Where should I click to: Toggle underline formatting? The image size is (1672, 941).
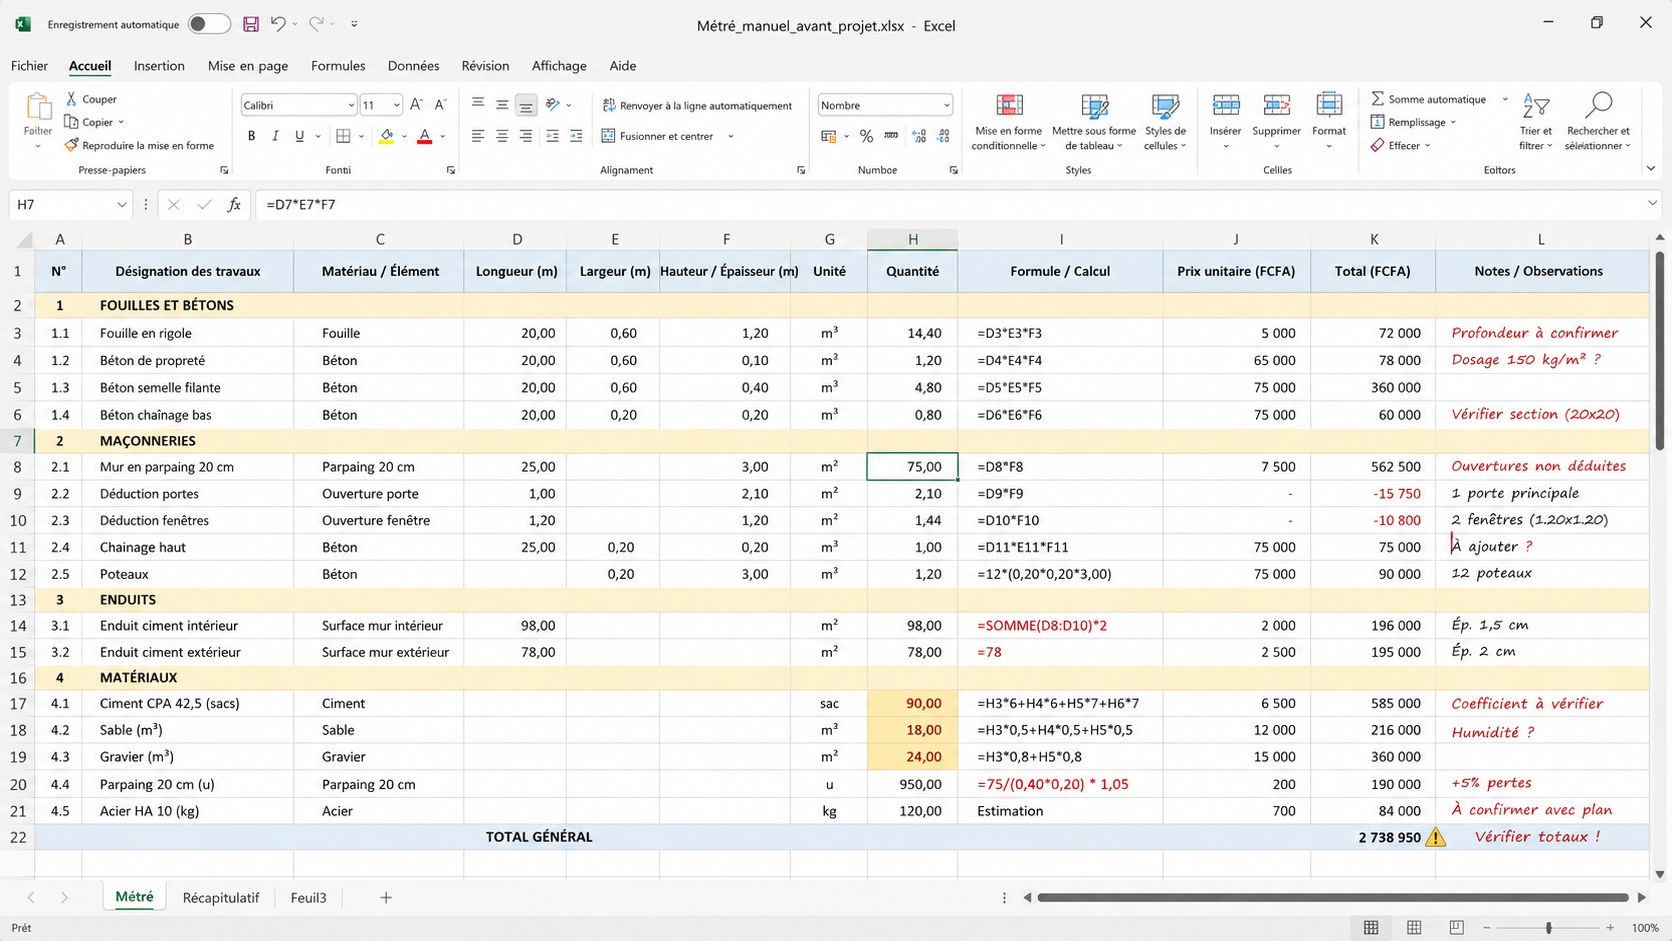[299, 136]
